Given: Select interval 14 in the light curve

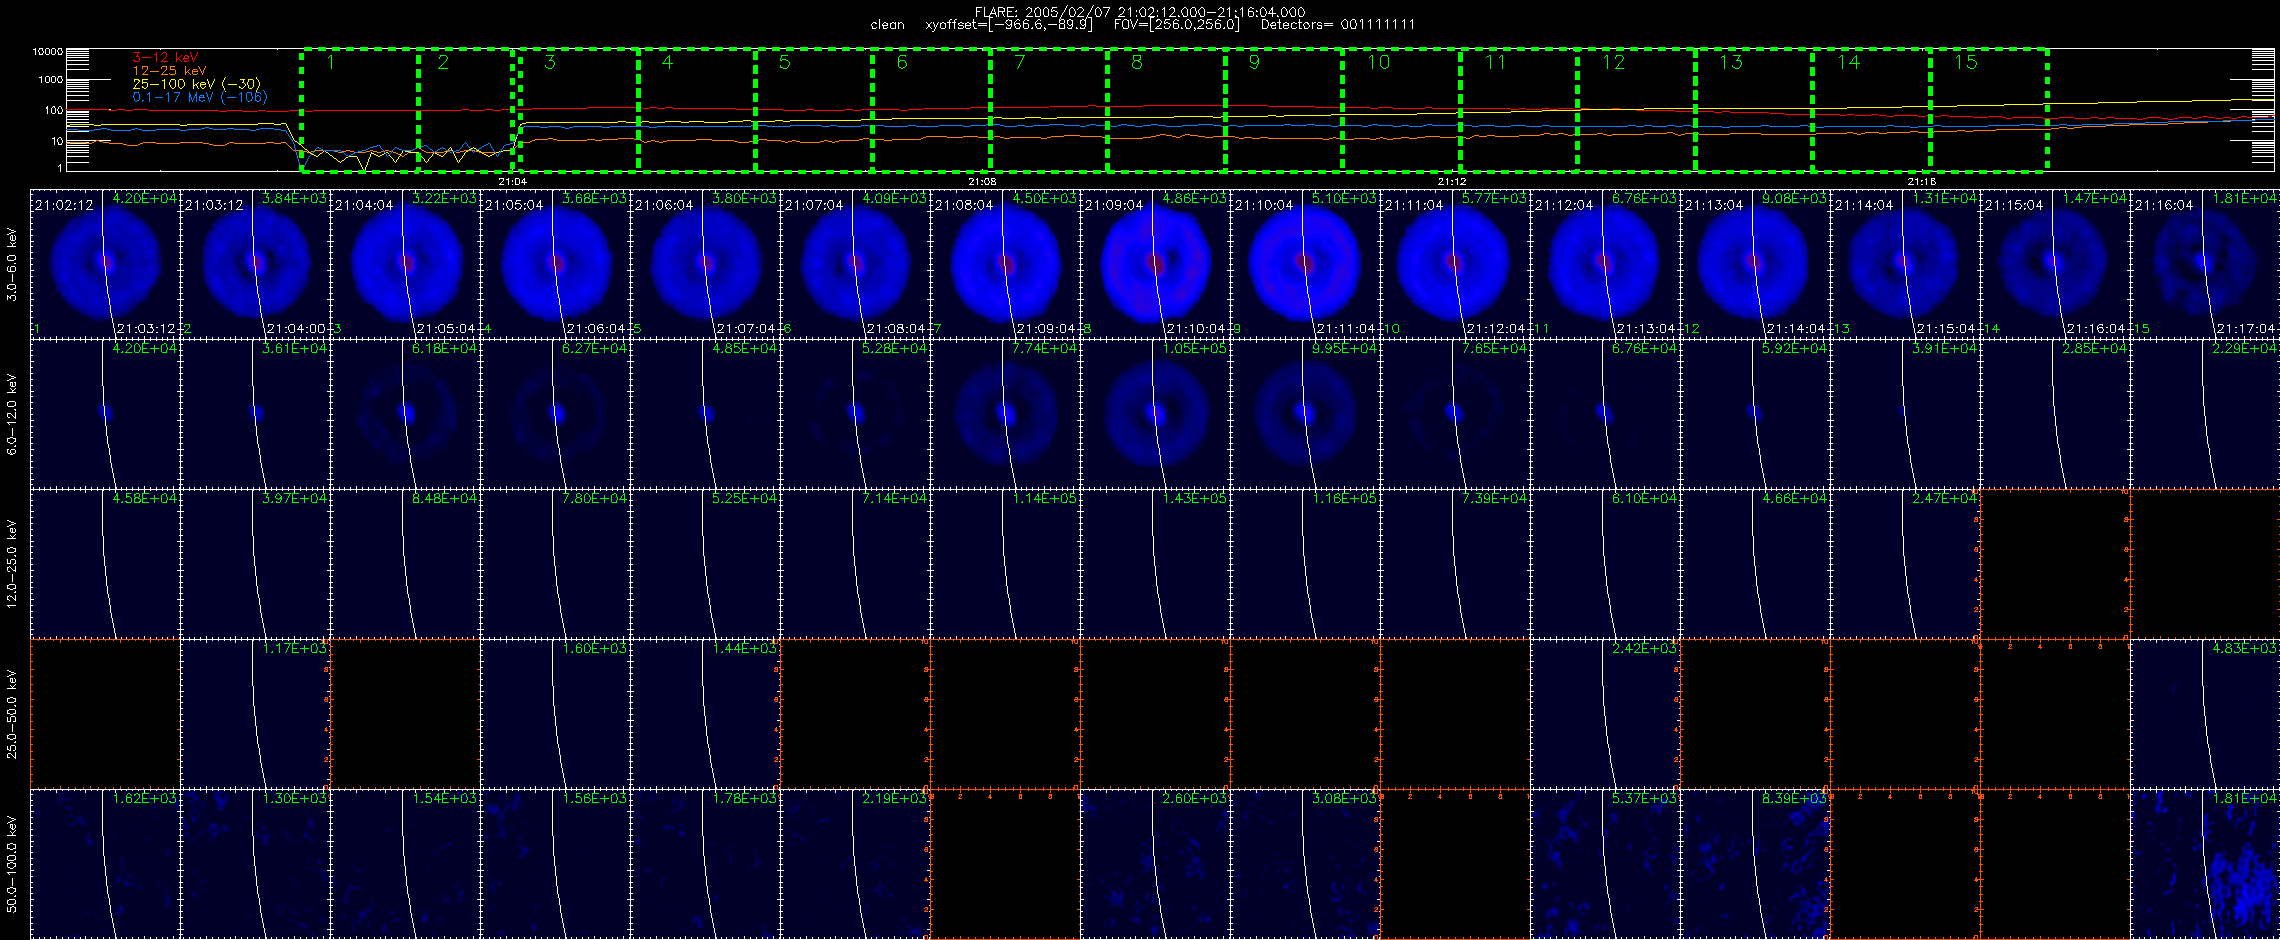Looking at the screenshot, I should [x=1871, y=109].
